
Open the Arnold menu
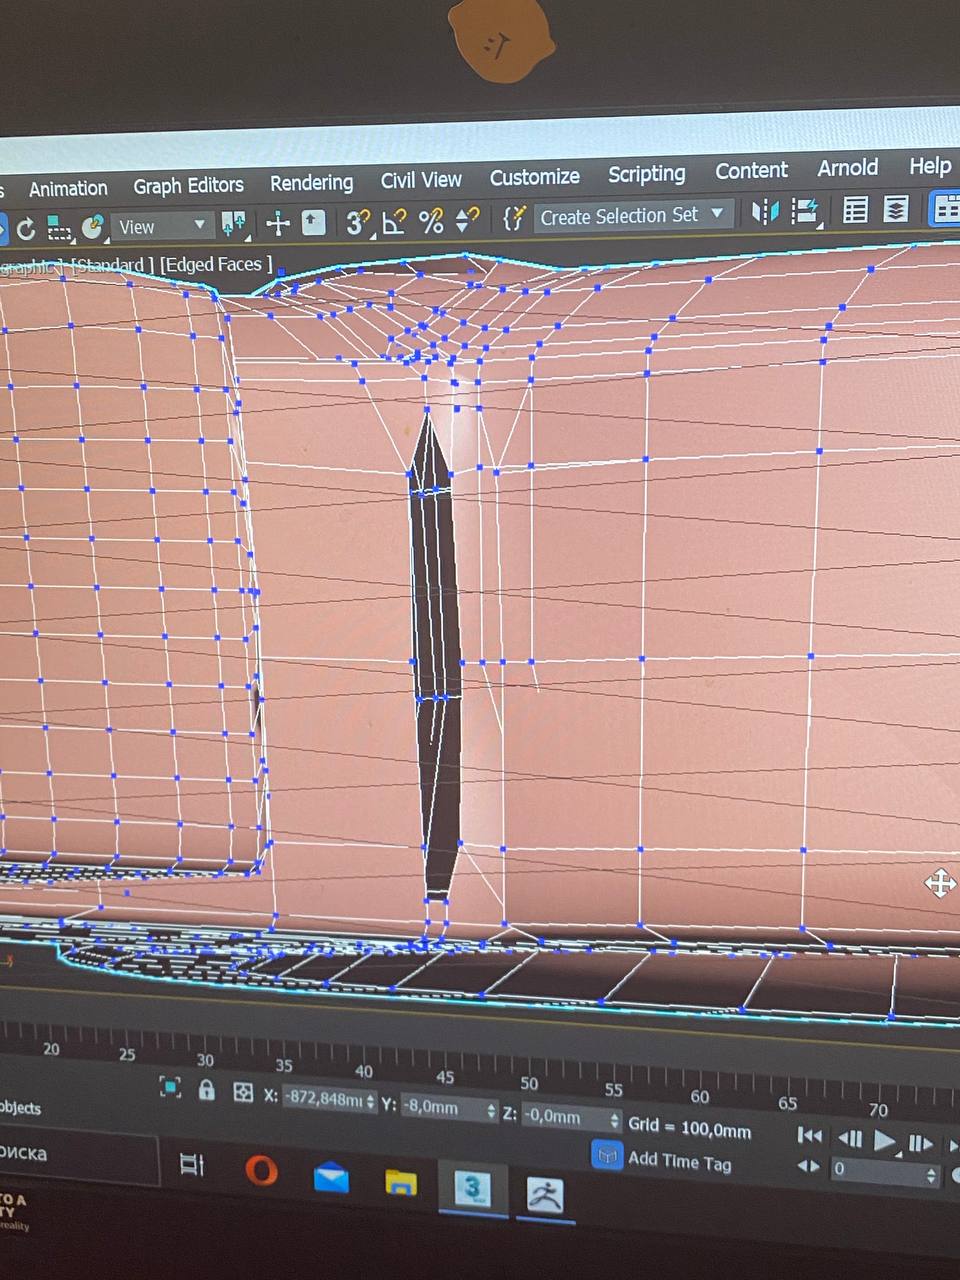tap(848, 167)
